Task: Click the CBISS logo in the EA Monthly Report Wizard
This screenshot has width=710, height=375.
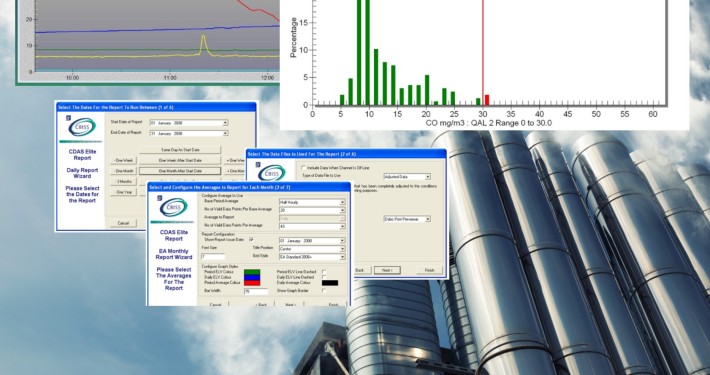Action: pos(173,207)
